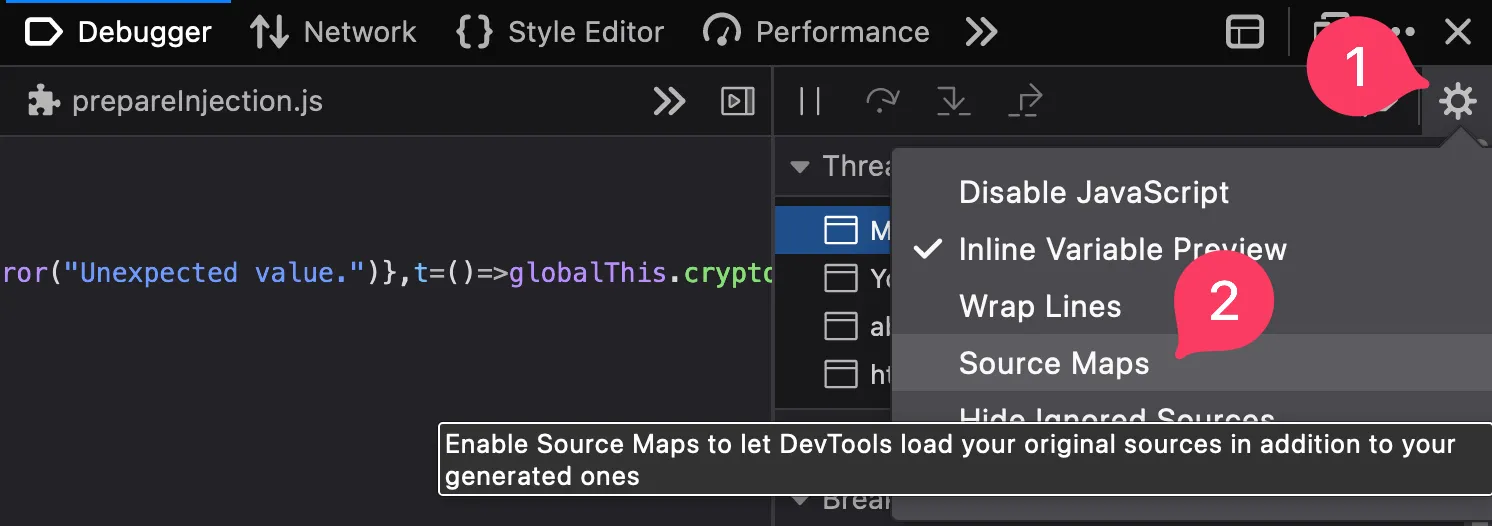Image resolution: width=1492 pixels, height=526 pixels.
Task: Expand hidden source tabs list
Action: [x=669, y=101]
